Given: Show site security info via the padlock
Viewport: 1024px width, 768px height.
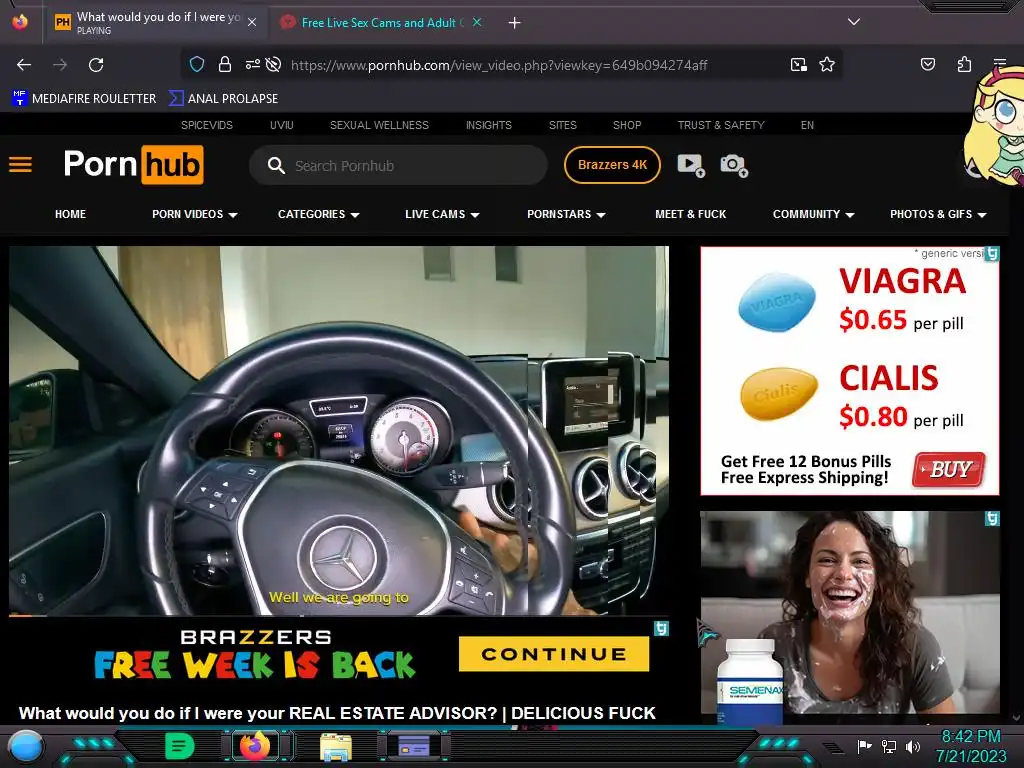Looking at the screenshot, I should click(x=225, y=64).
